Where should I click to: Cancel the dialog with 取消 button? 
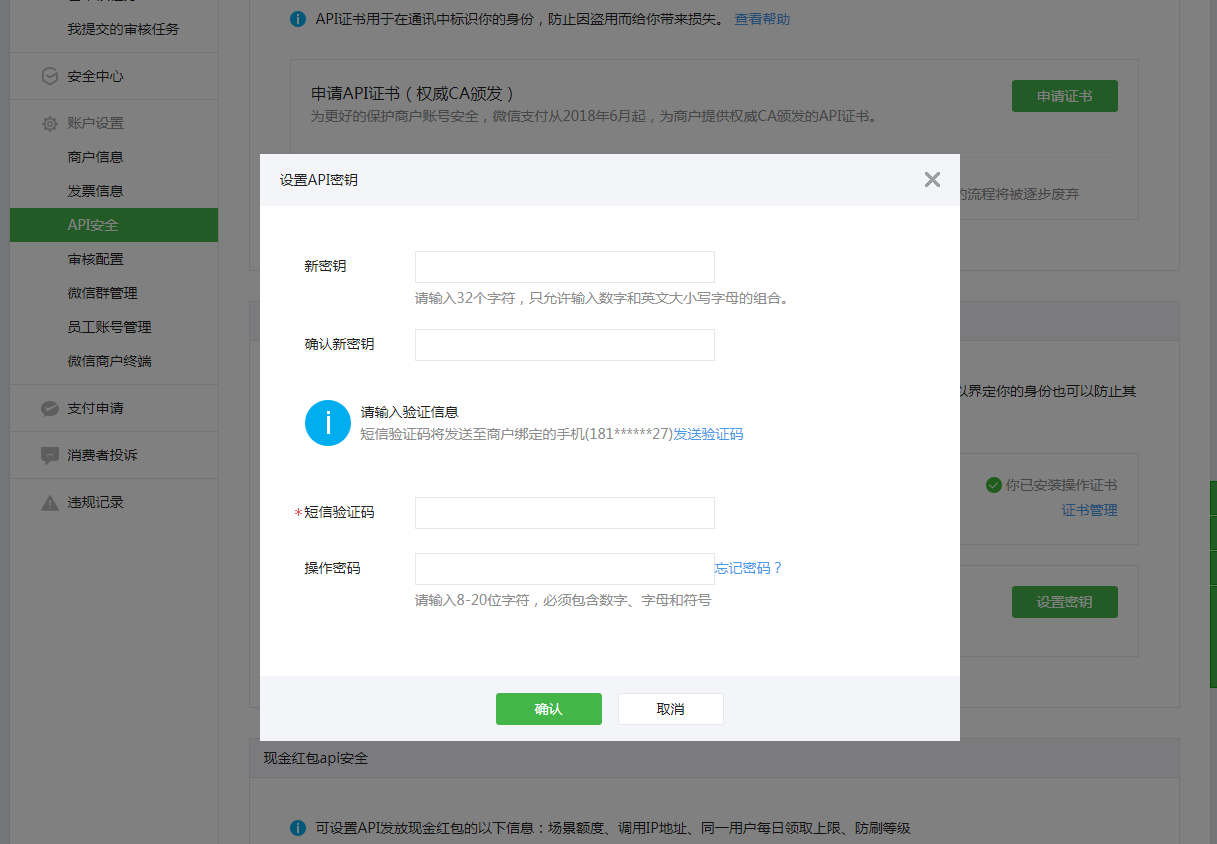(x=671, y=709)
